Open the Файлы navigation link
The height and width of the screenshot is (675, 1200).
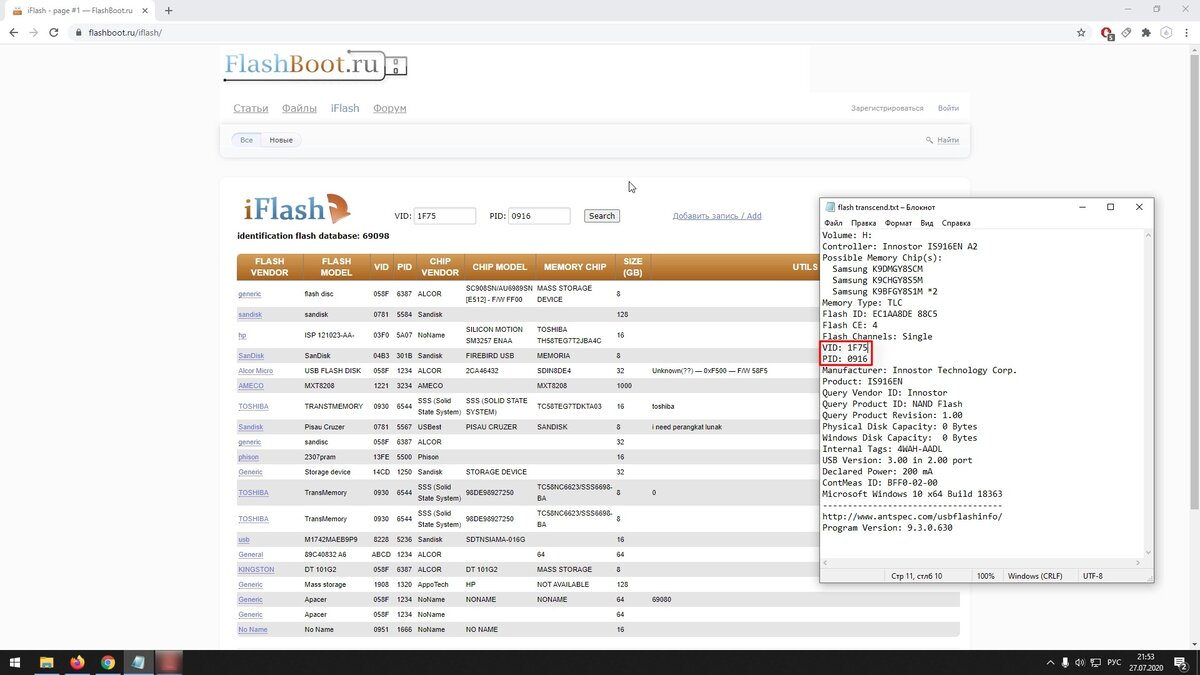[299, 108]
